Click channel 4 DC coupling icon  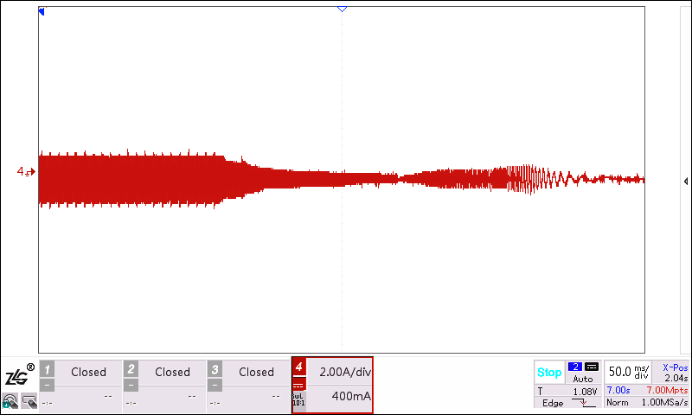click(299, 384)
